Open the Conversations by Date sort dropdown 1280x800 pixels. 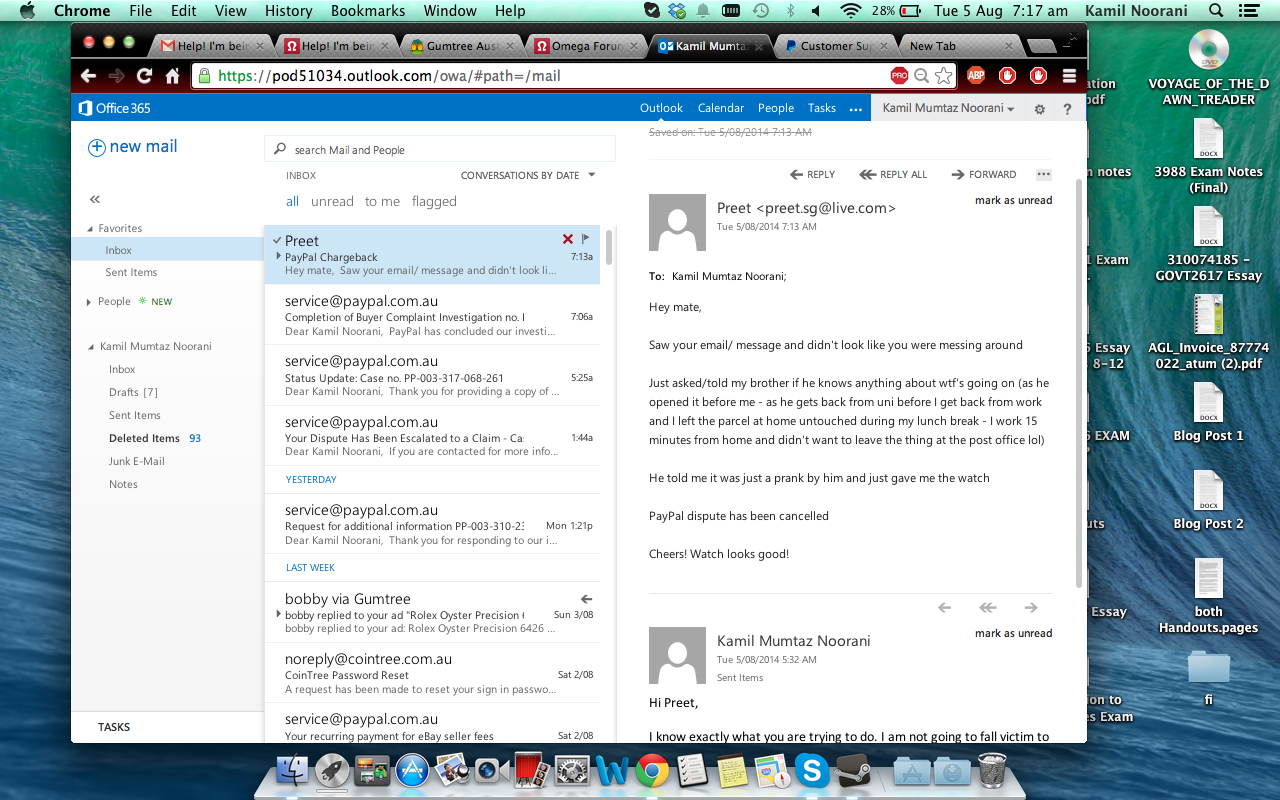527,175
